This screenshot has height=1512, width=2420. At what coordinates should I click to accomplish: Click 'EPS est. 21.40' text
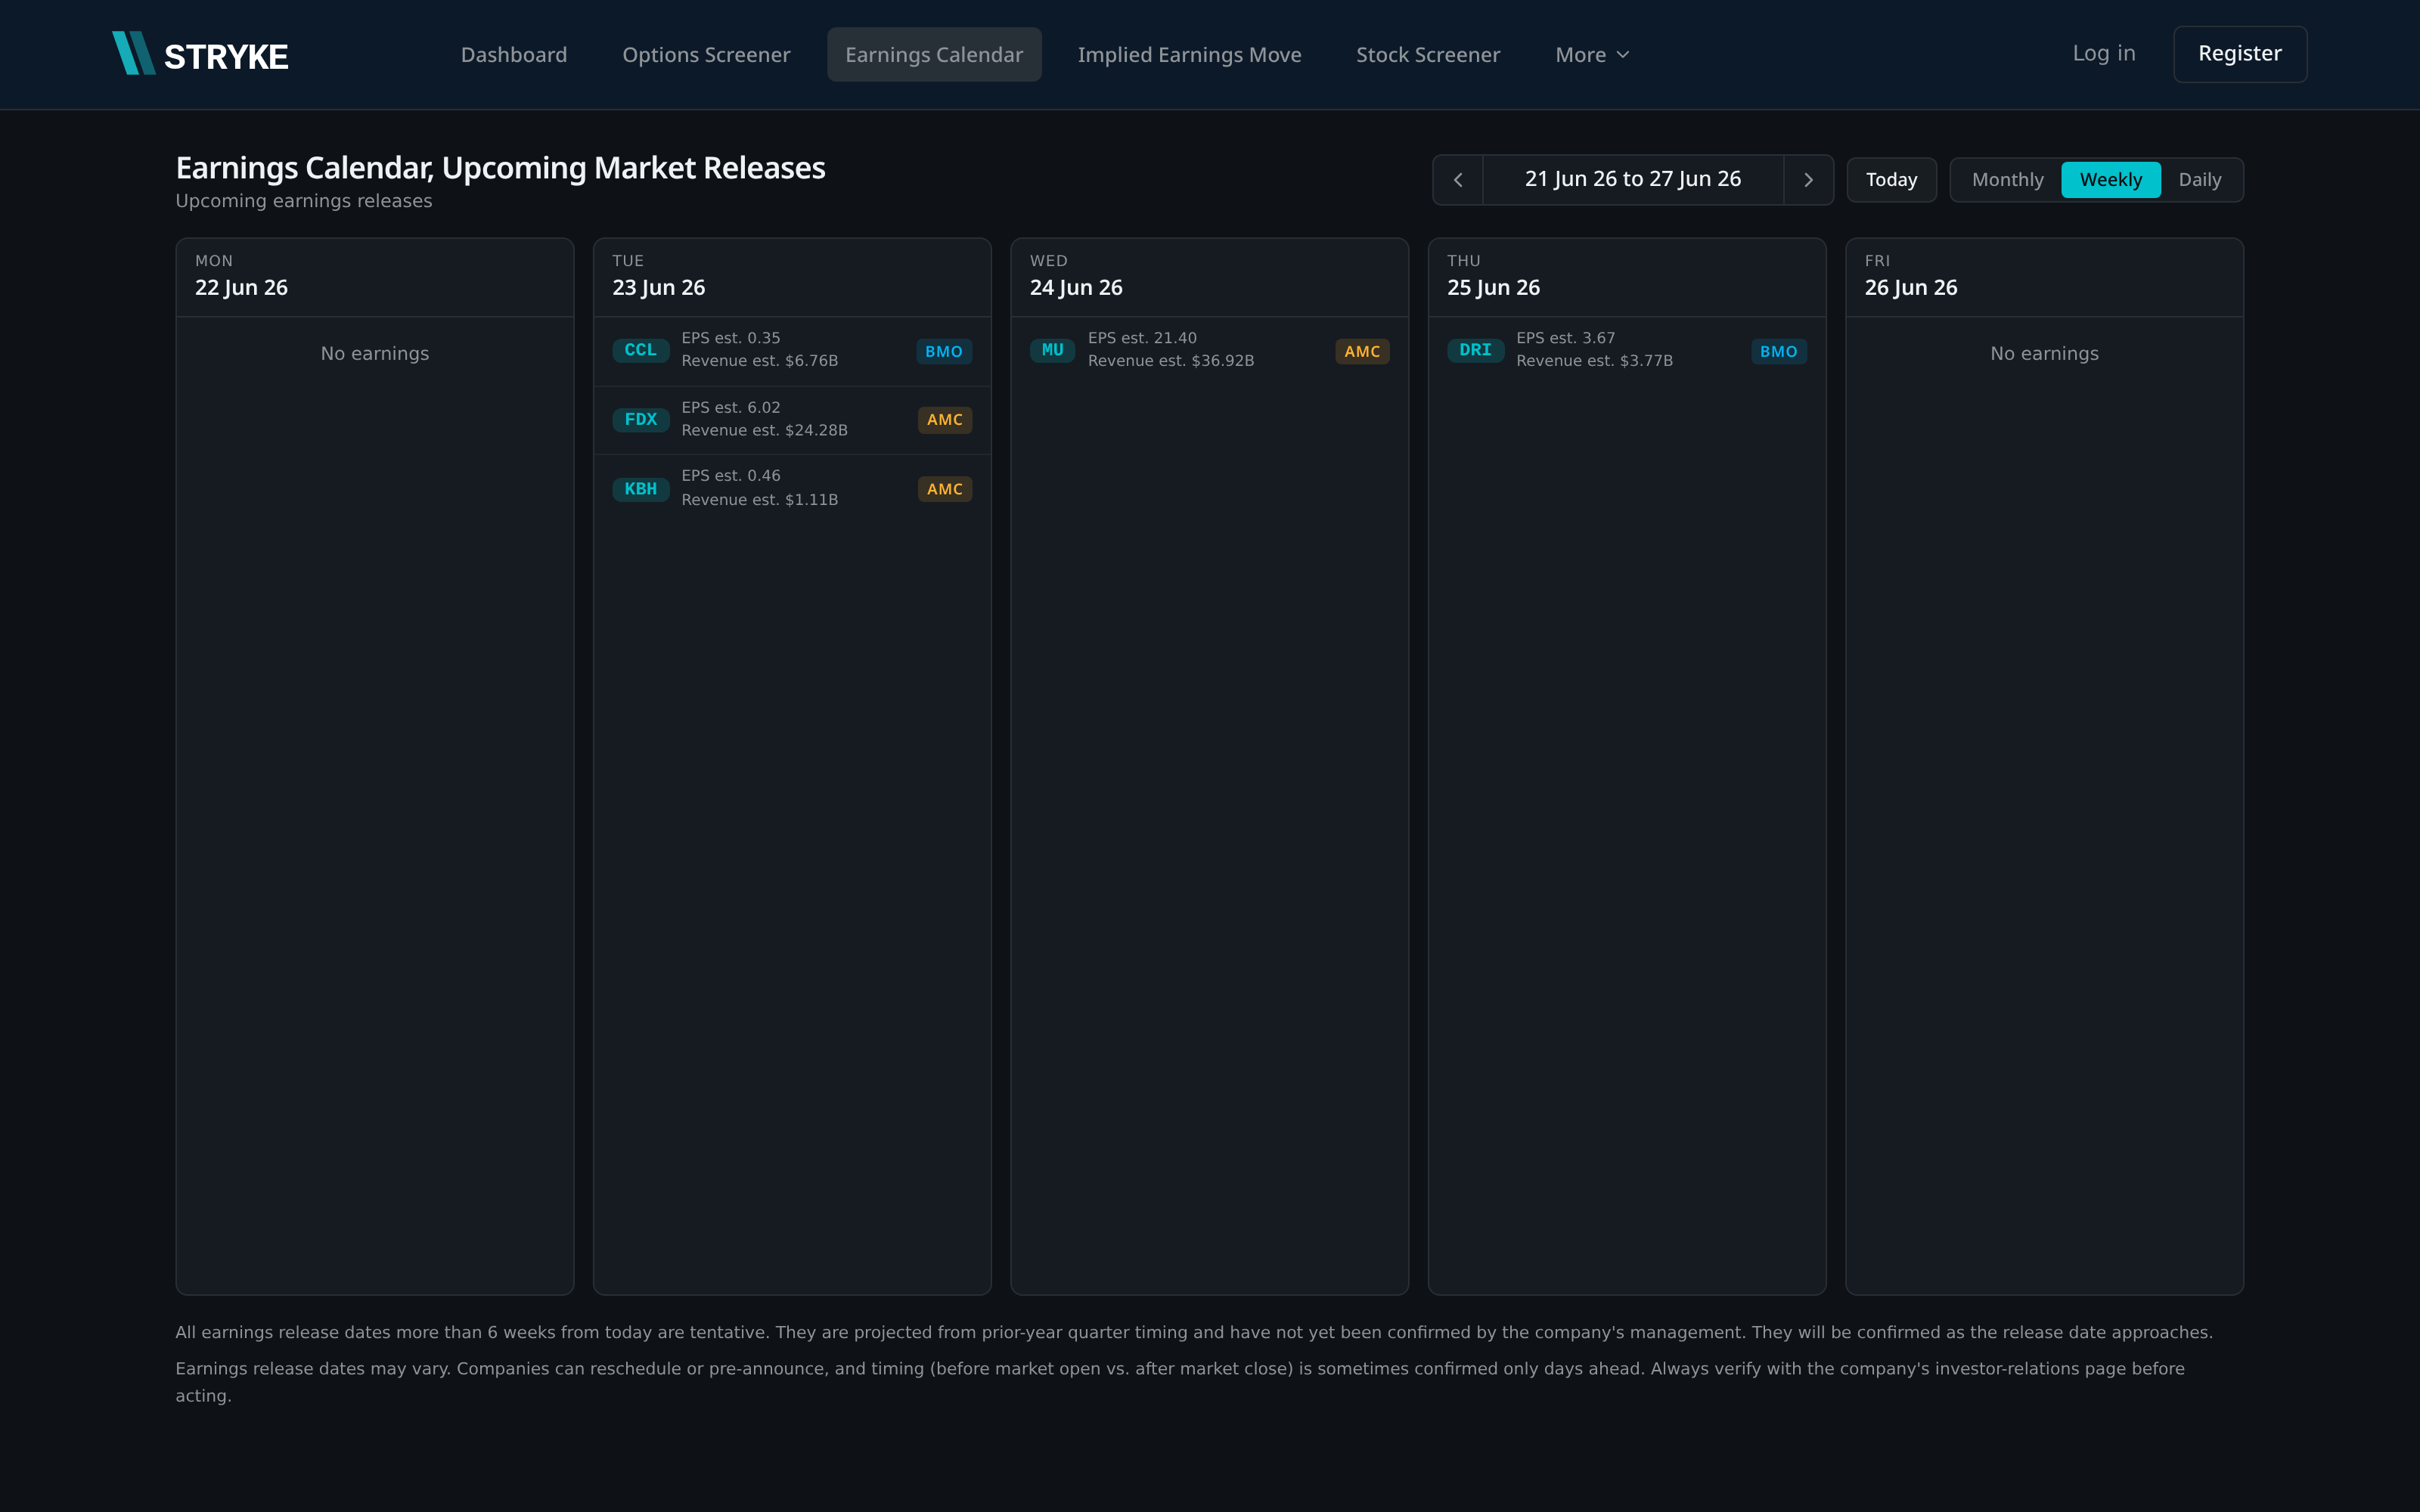(1142, 338)
